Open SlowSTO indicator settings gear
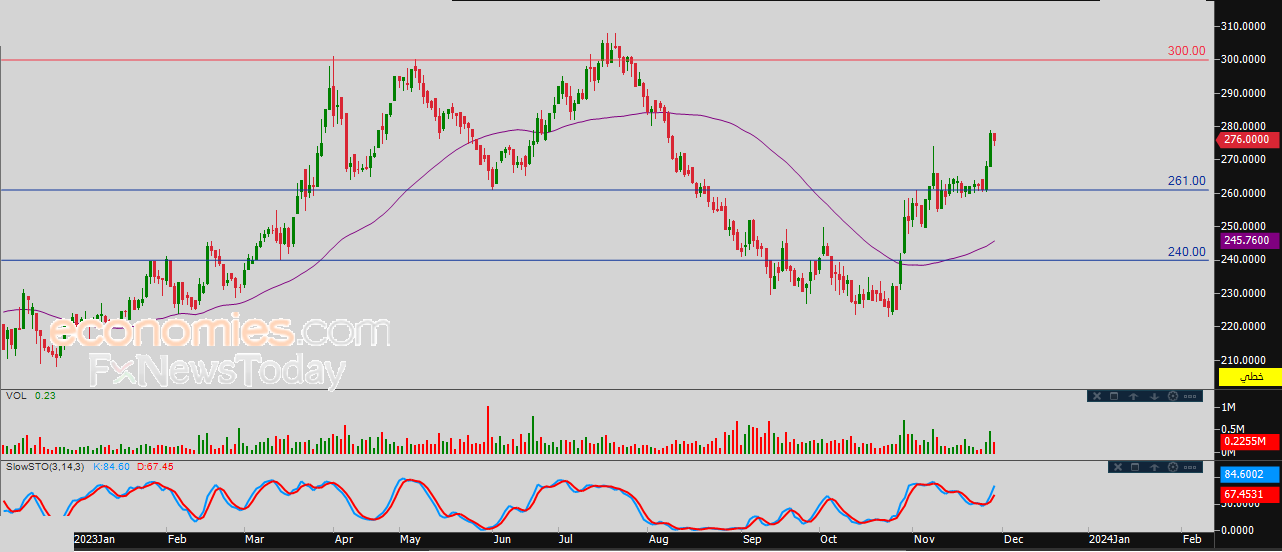This screenshot has height=552, width=1282. click(1173, 467)
